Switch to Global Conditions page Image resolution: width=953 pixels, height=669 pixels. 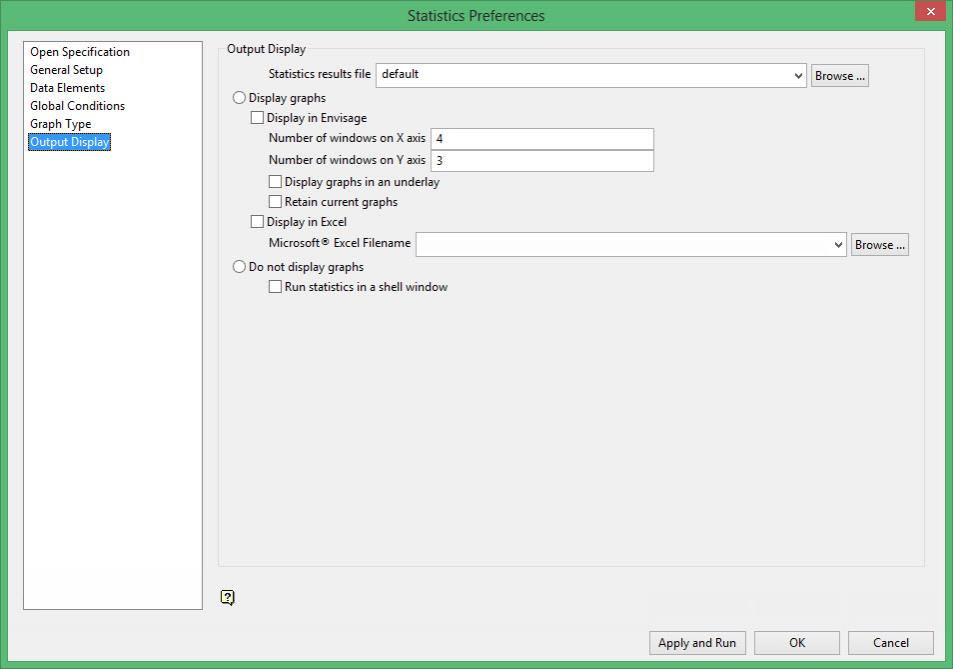77,106
